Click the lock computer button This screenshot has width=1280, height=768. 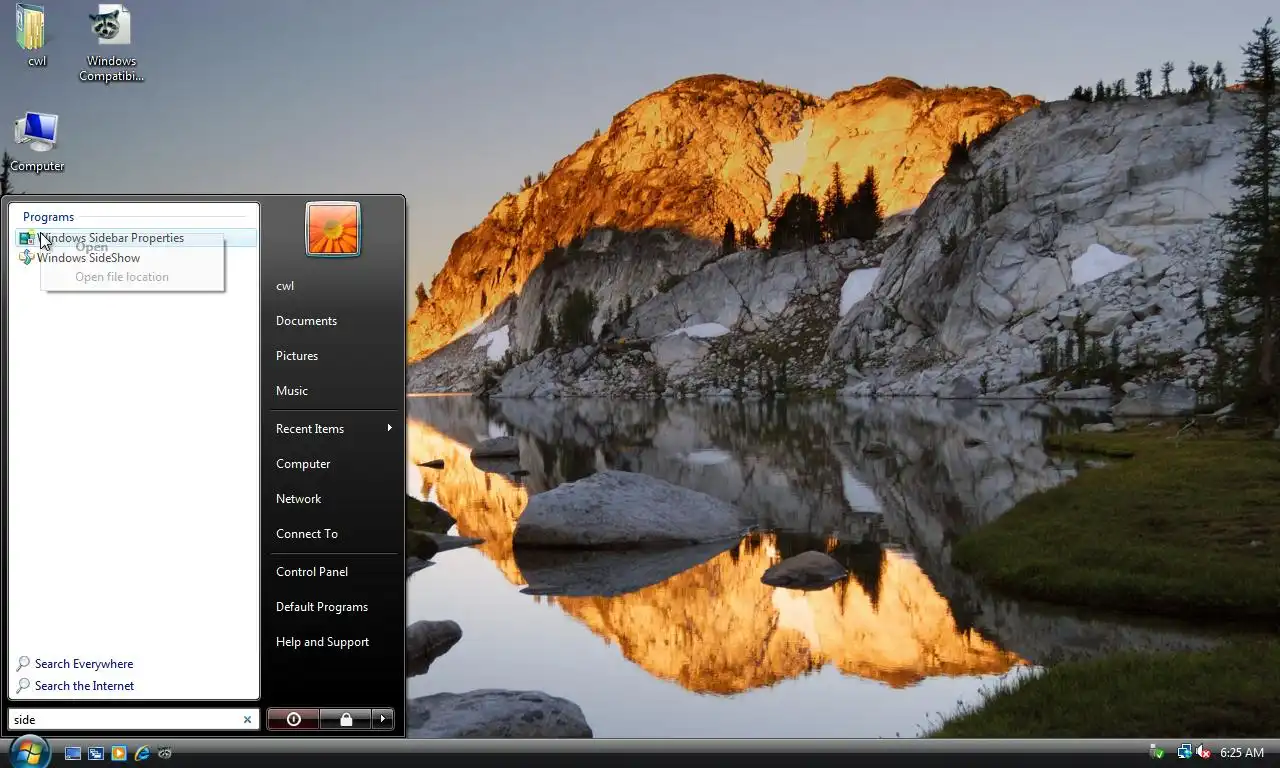point(345,719)
